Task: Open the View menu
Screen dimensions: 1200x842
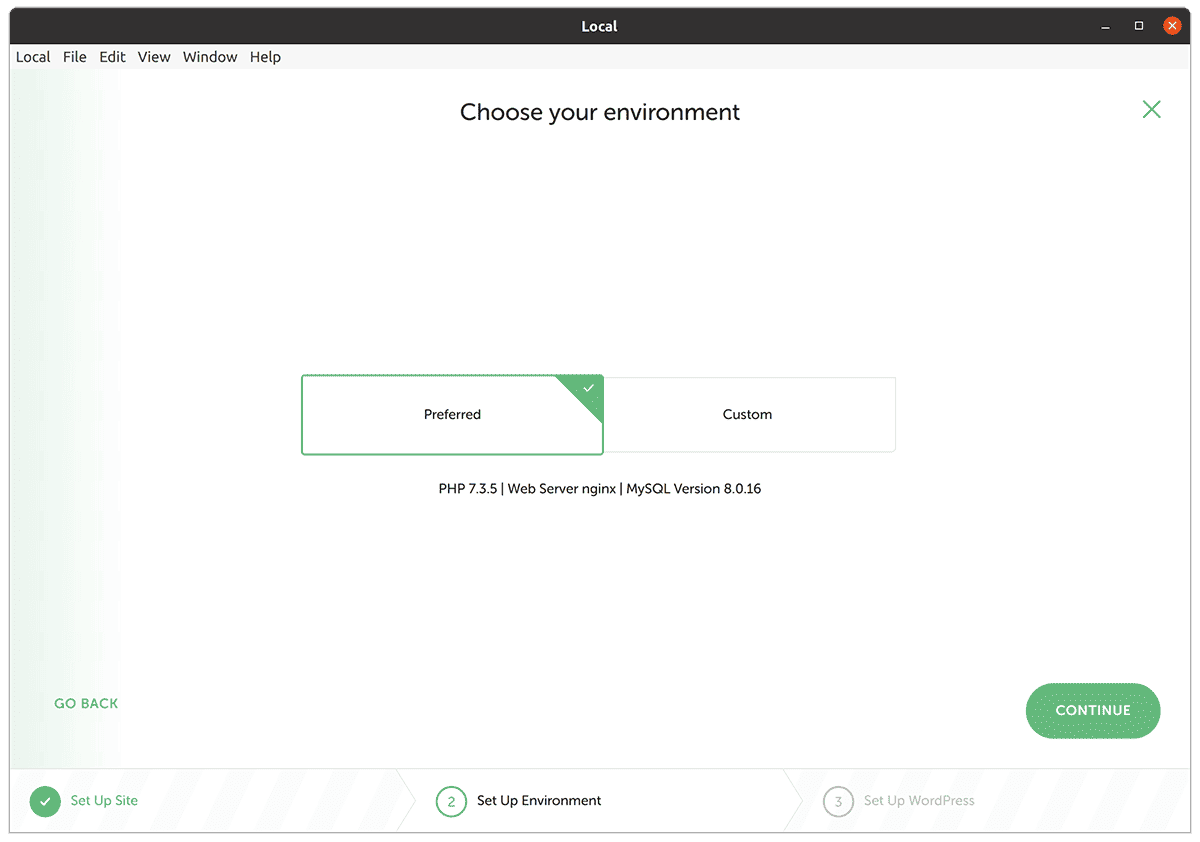Action: (154, 57)
